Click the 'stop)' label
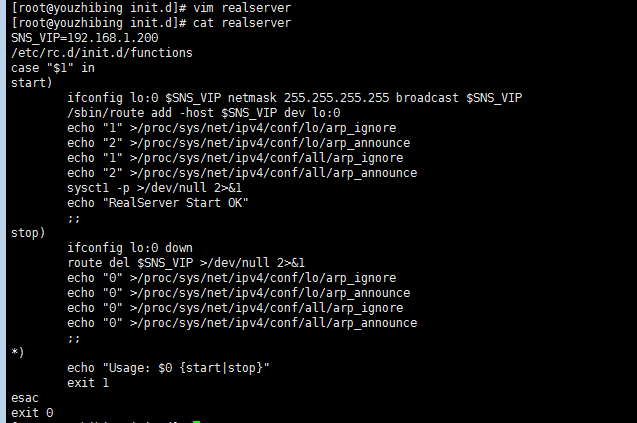 (28, 233)
